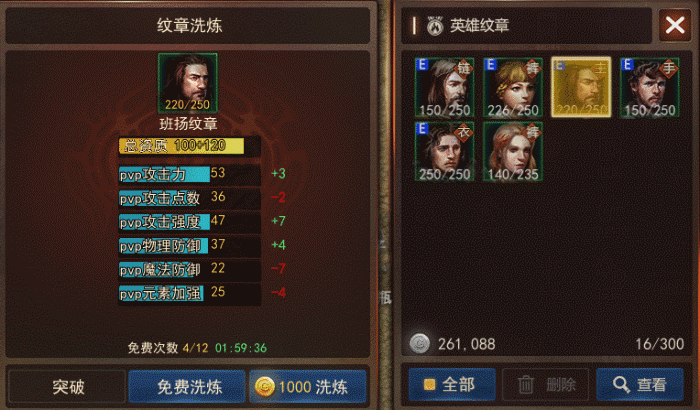
Task: Close the 英雄纹章 panel
Action: click(675, 25)
